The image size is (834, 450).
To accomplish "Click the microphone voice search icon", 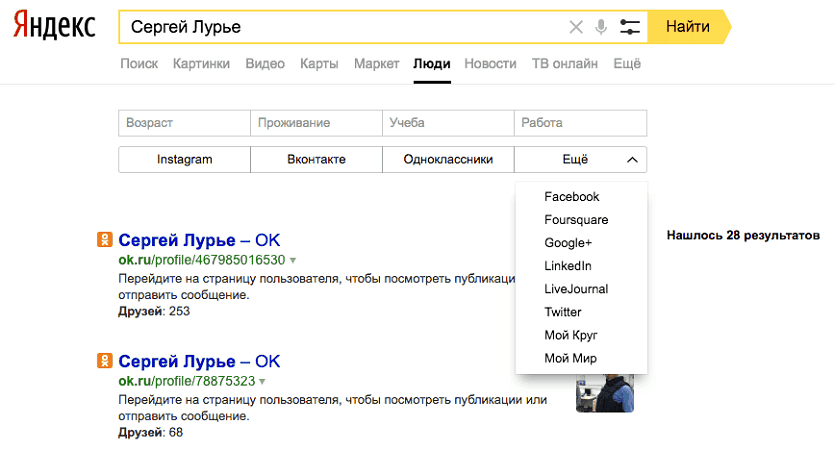I will [x=601, y=27].
